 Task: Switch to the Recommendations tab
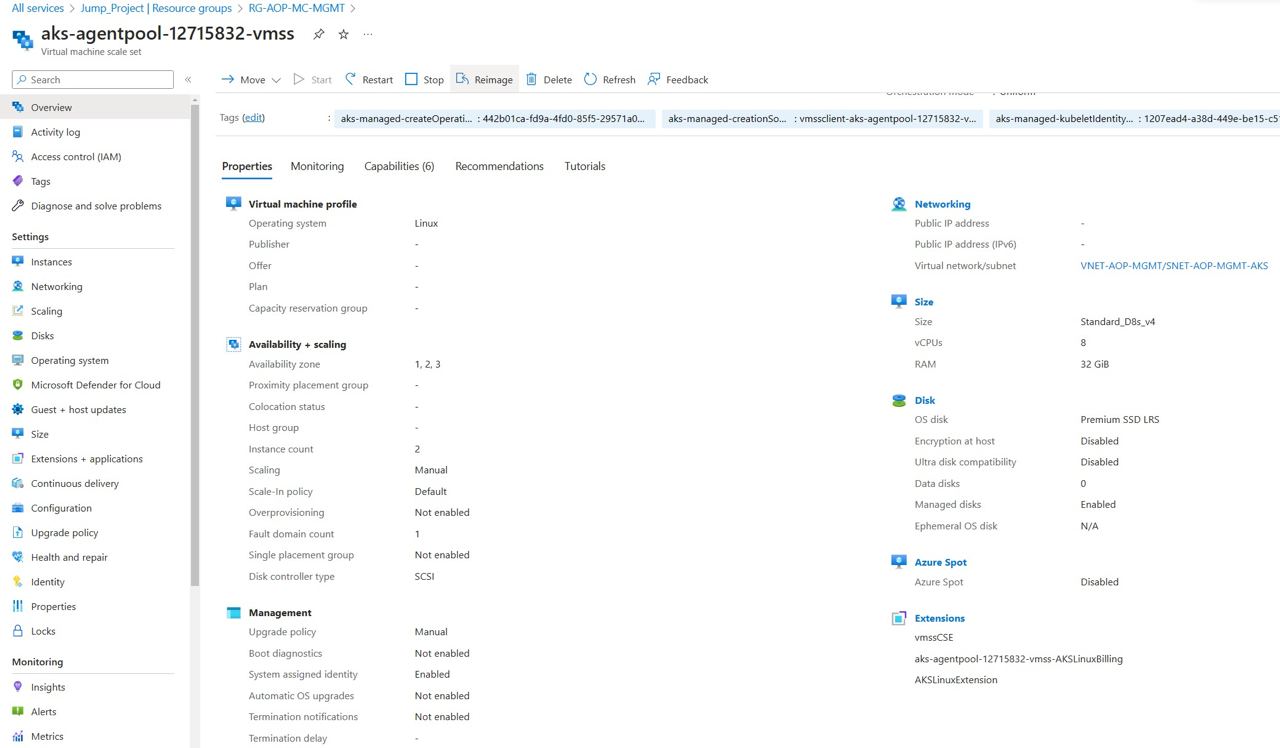pyautogui.click(x=499, y=166)
